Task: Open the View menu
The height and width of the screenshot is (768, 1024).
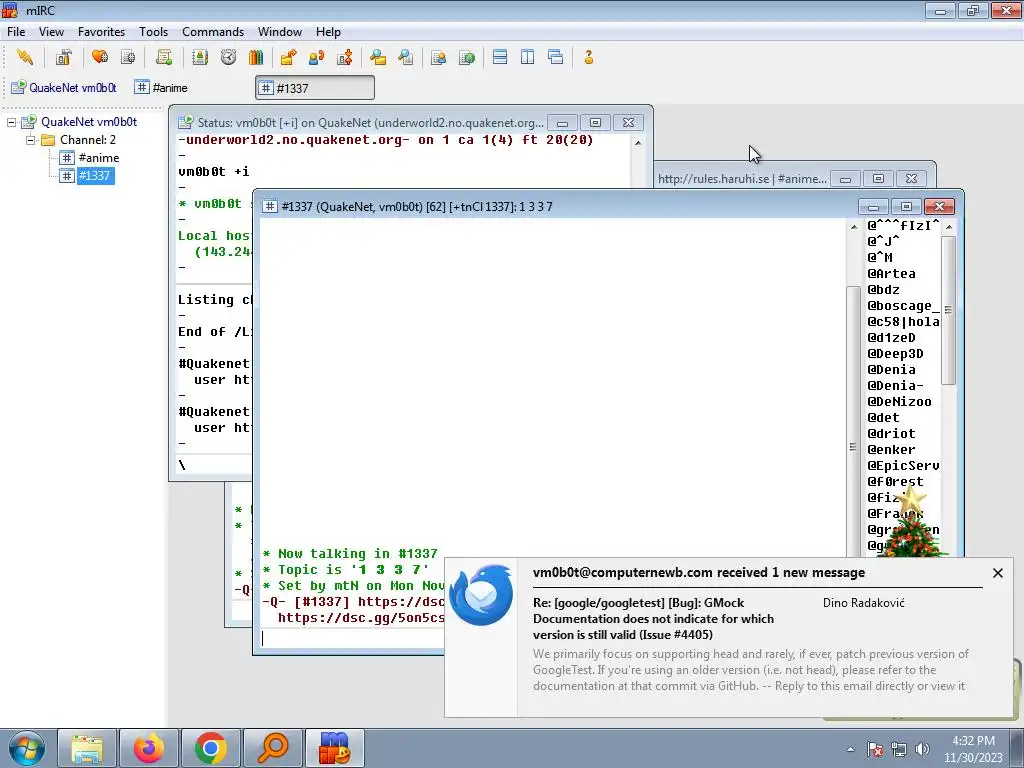Action: coord(51,31)
